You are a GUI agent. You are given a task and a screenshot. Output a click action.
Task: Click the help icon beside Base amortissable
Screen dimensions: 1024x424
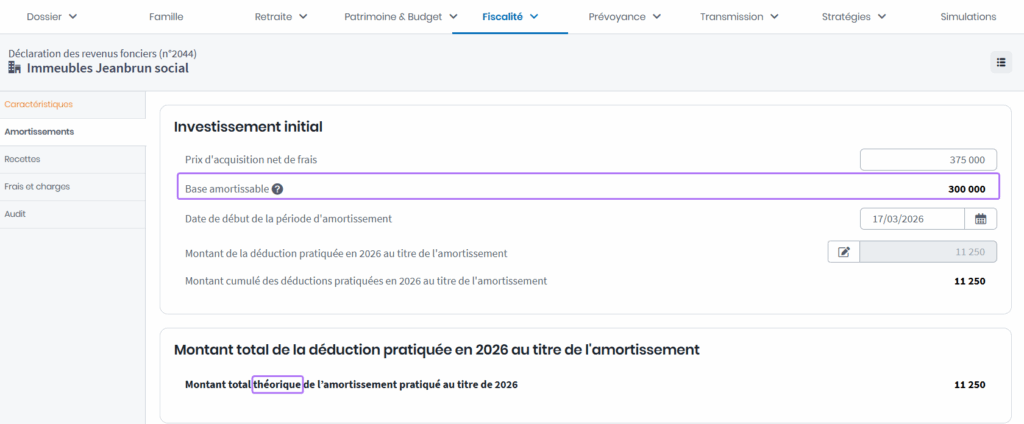277,189
